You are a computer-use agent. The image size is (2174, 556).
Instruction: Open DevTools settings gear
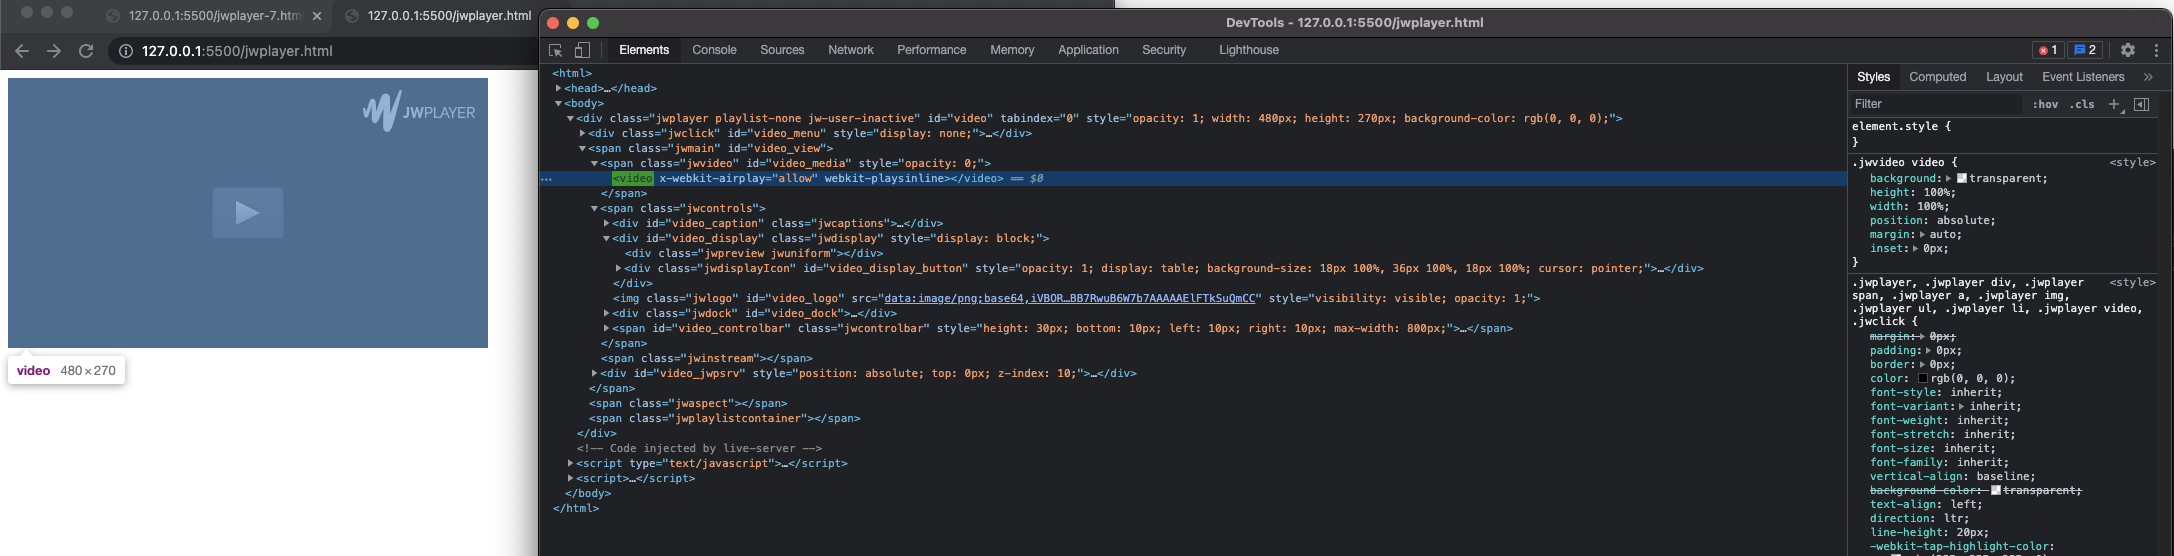(2128, 50)
